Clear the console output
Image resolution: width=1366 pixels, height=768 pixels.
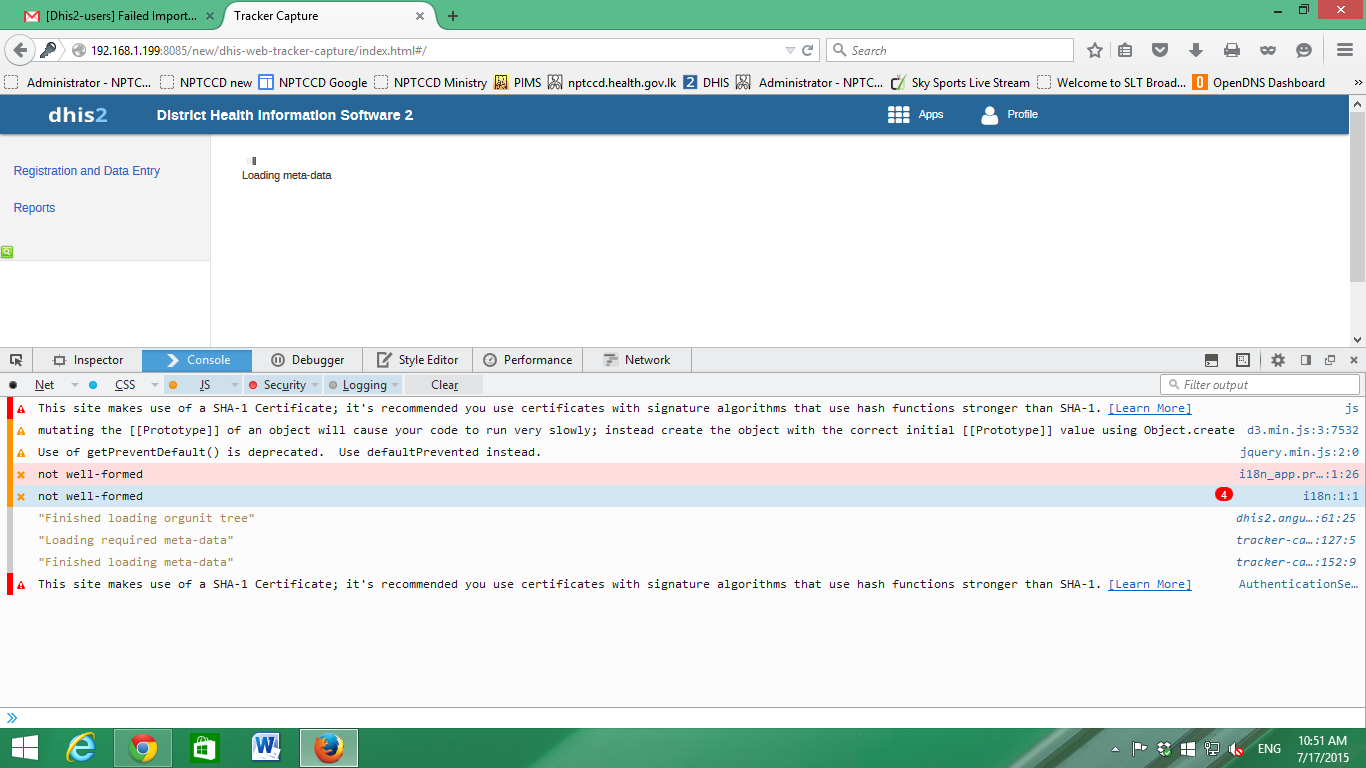coord(445,385)
